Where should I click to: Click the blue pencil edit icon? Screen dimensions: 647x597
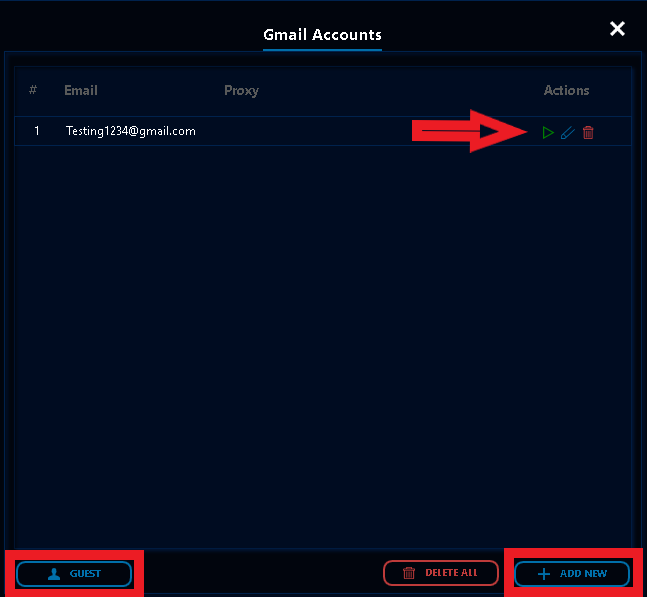pyautogui.click(x=567, y=132)
